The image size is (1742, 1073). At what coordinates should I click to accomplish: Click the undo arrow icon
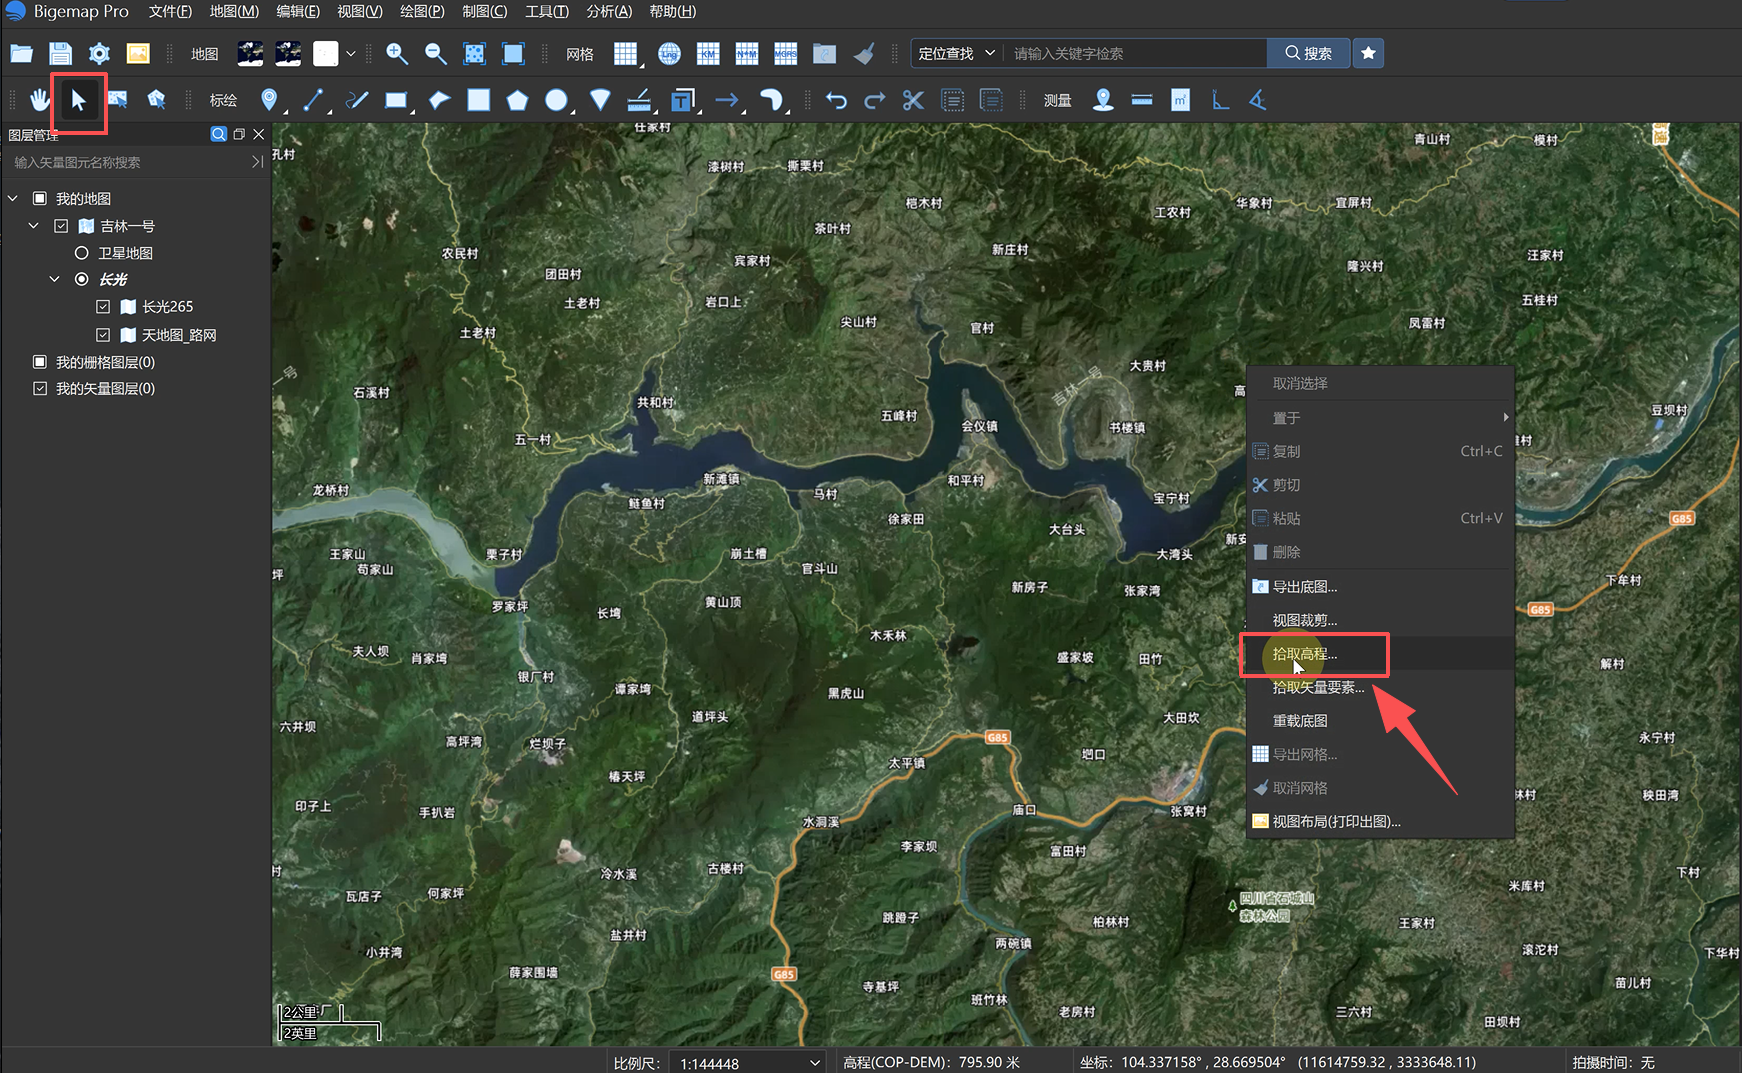[x=836, y=100]
